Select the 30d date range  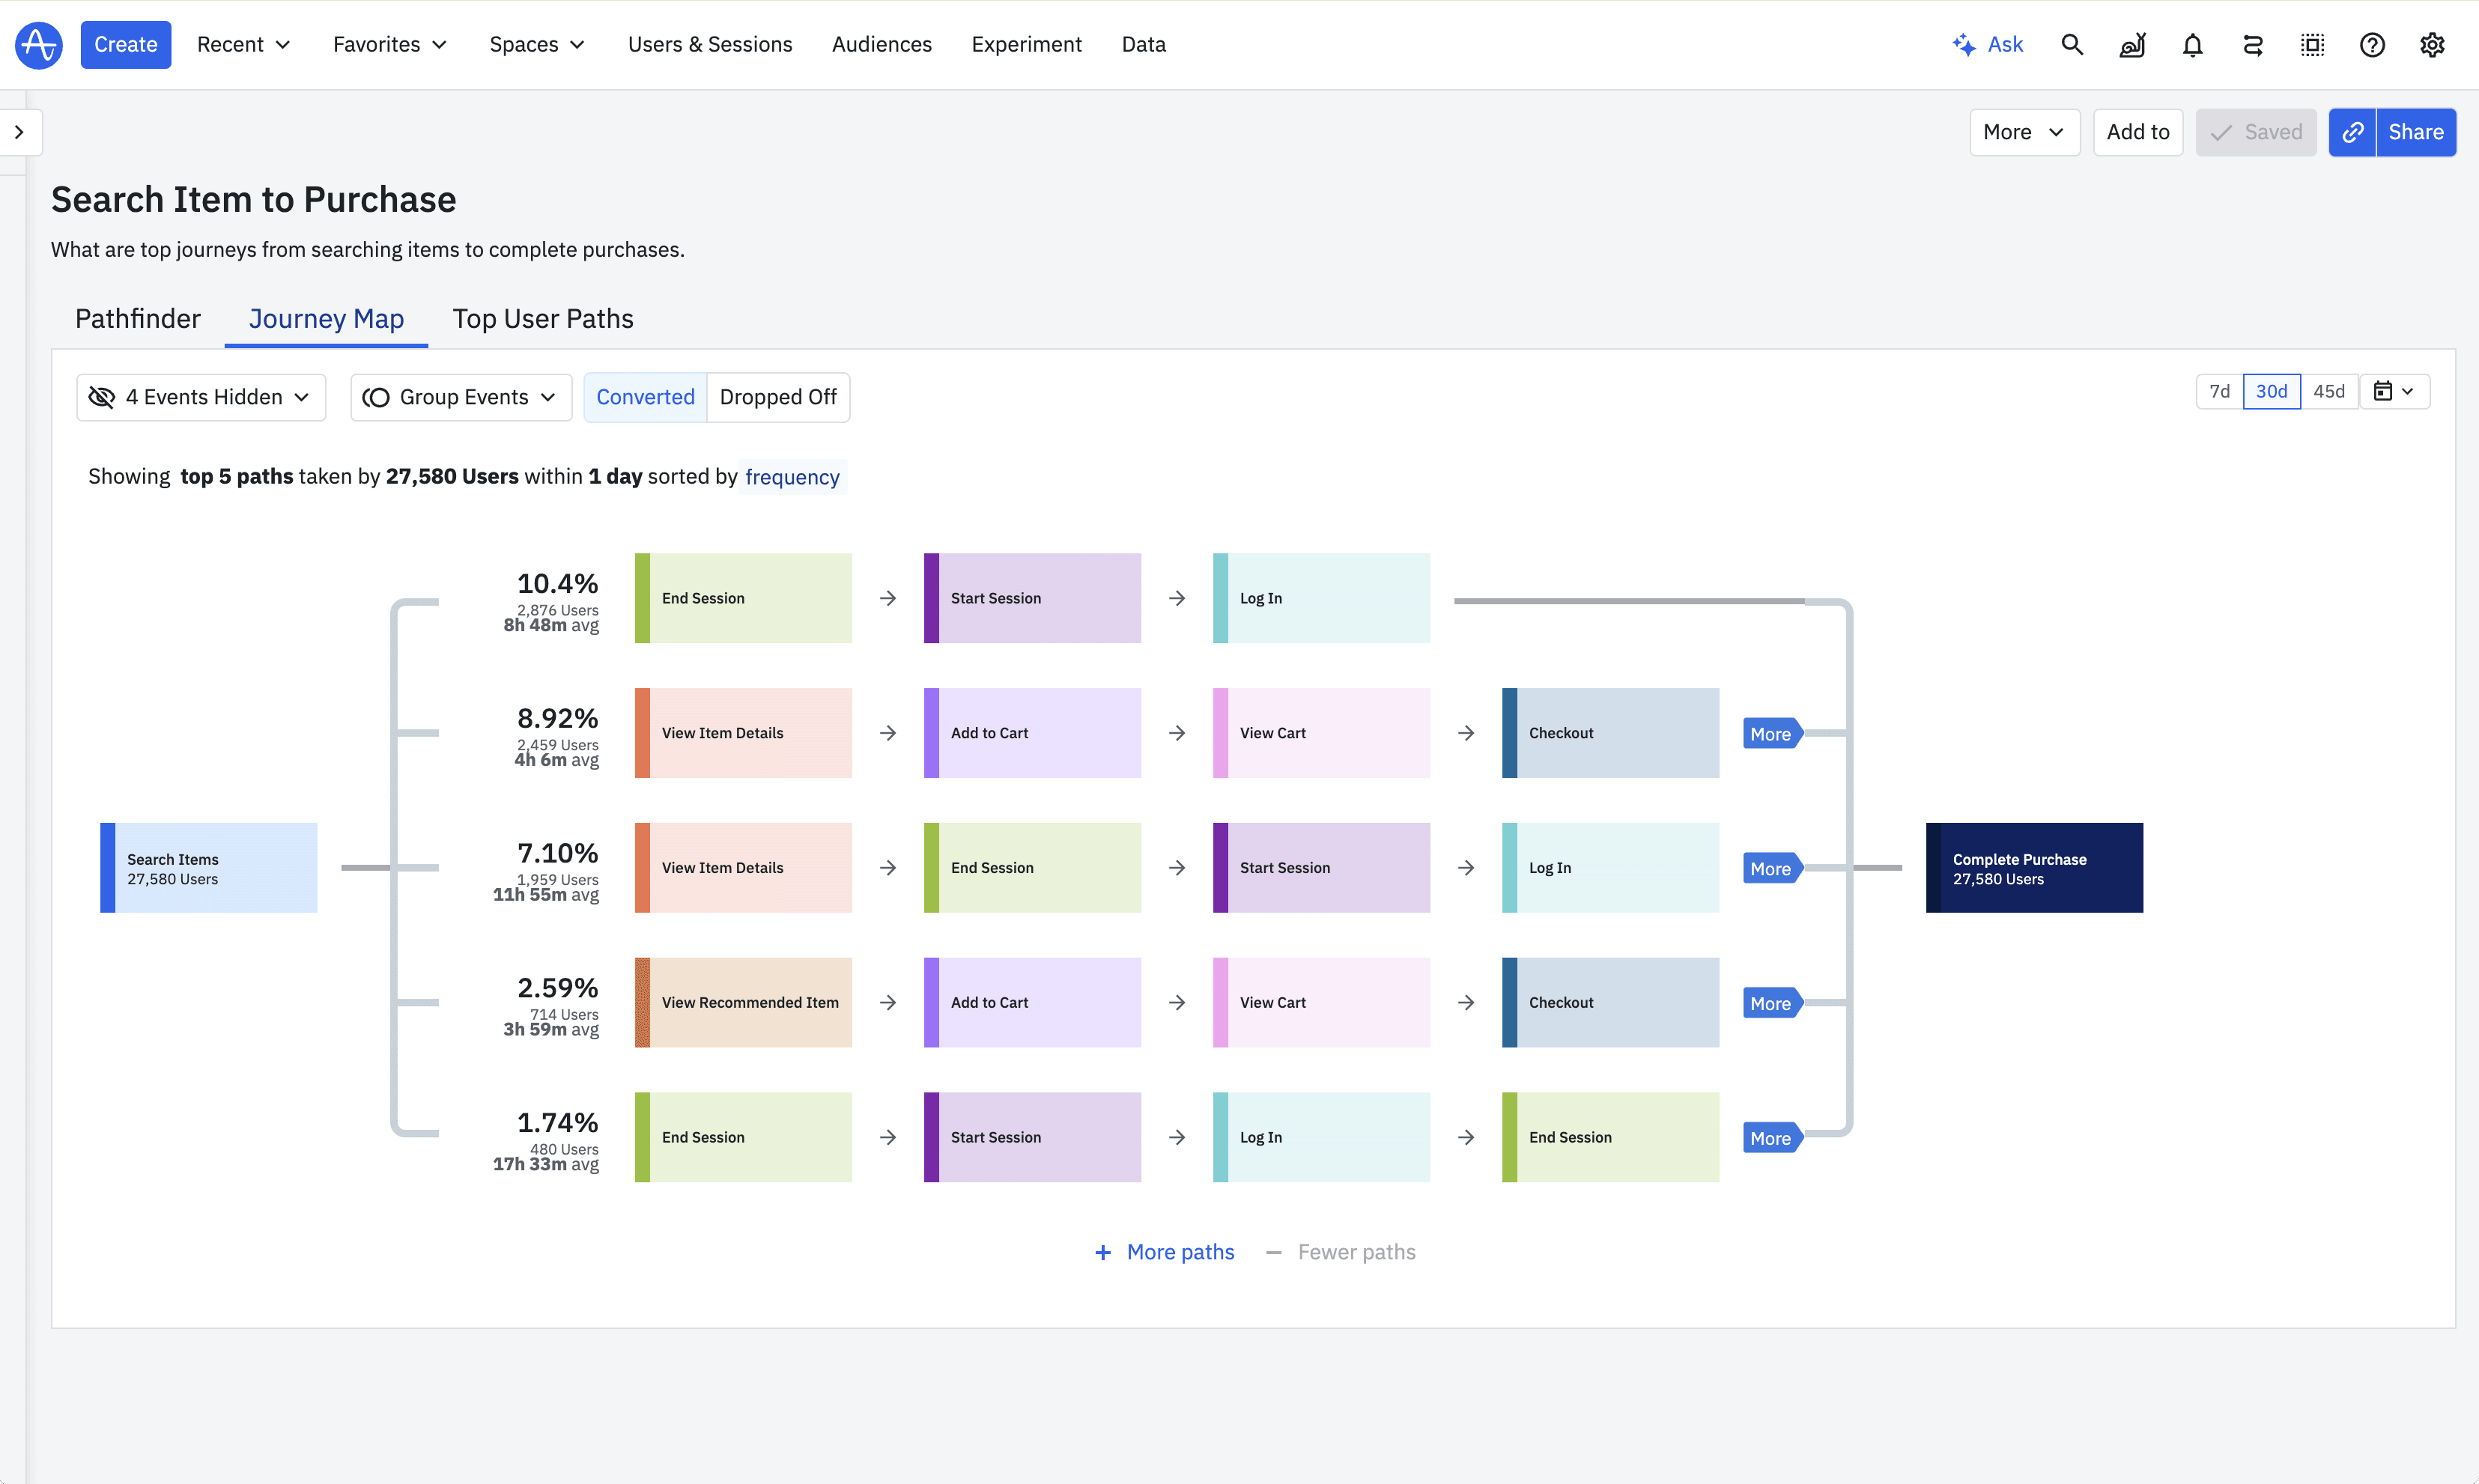(x=2271, y=391)
